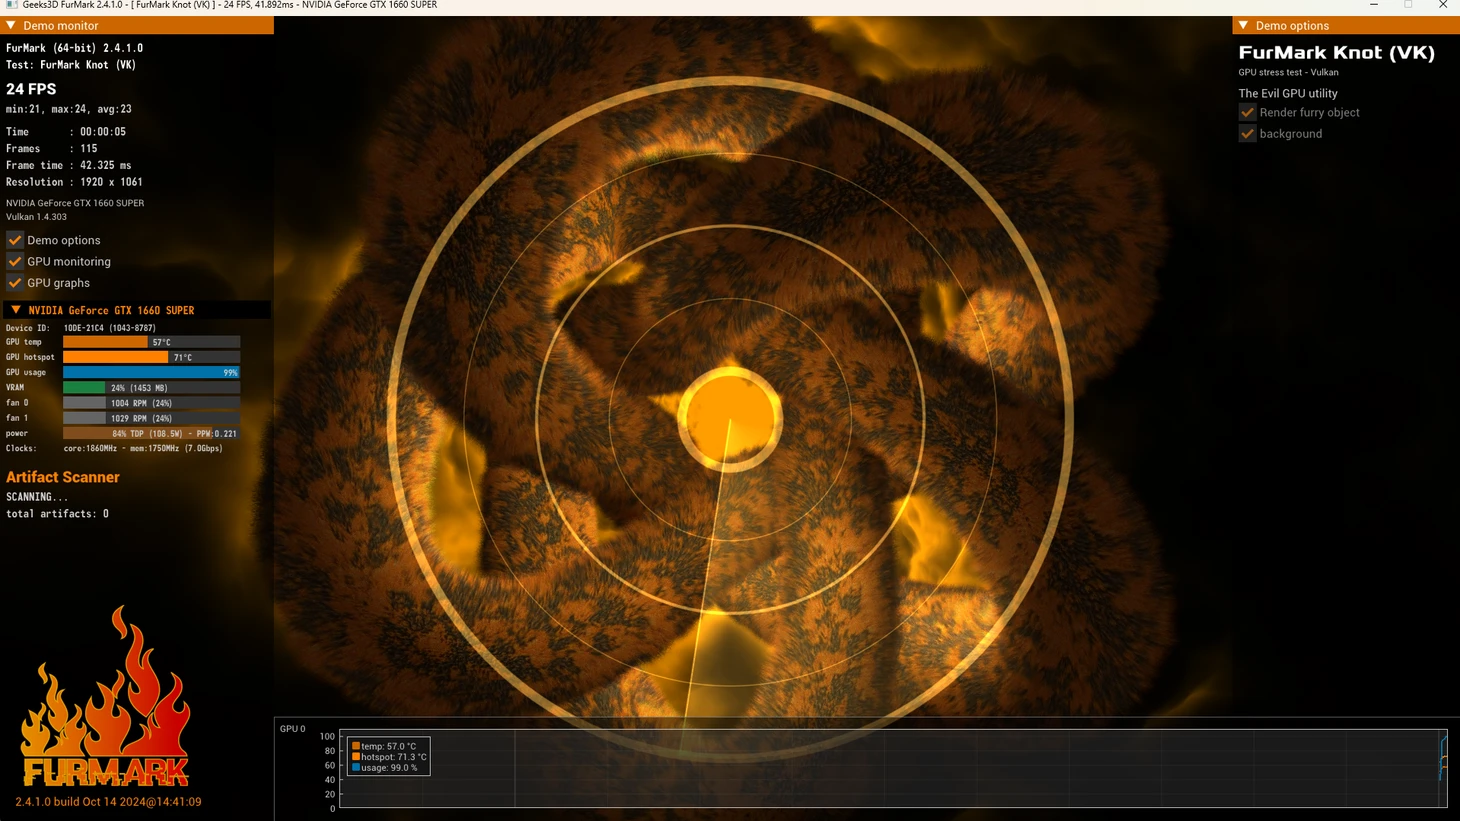Click the glowing orange center disc of the render
1460x821 pixels.
[x=730, y=419]
